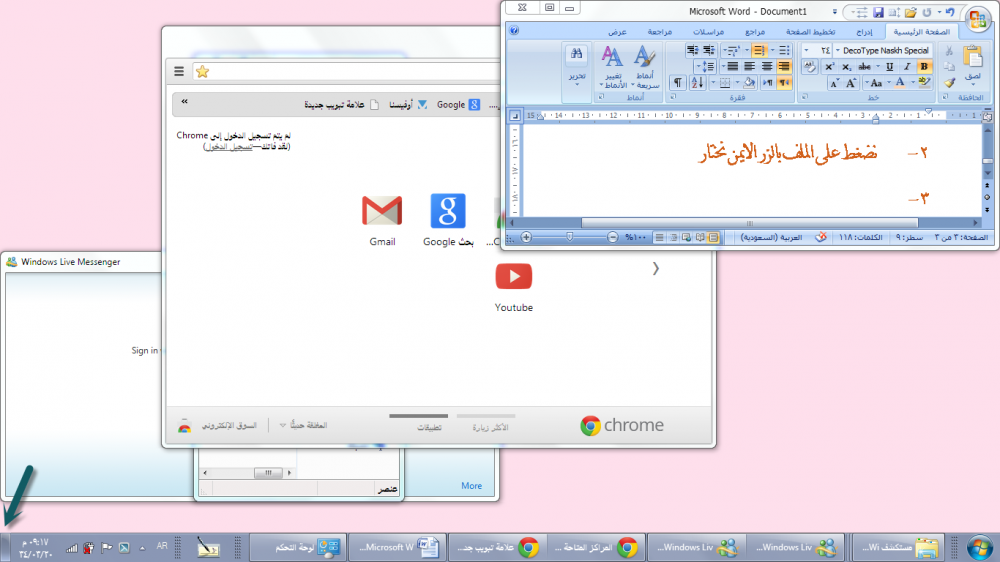Open Chrome's hamburger menu icon
The image size is (1000, 562).
179,71
